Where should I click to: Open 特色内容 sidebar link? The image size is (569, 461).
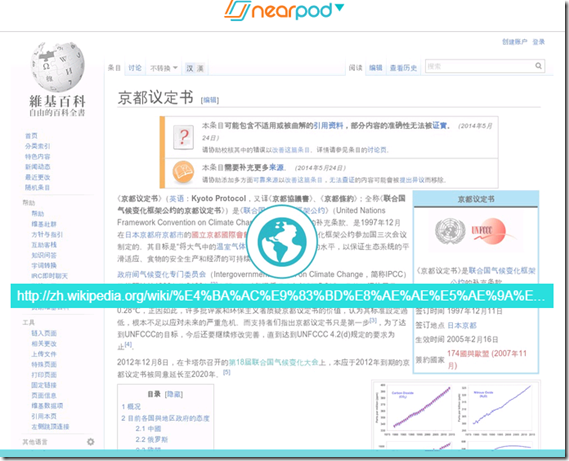click(37, 156)
